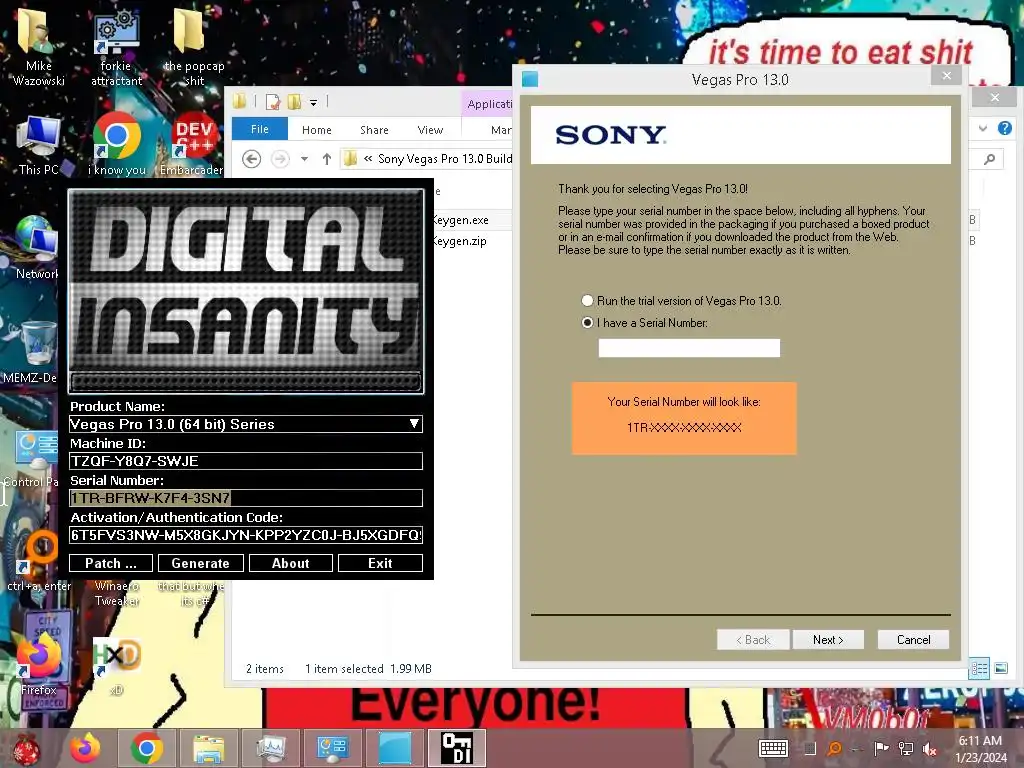Open the Recycle Bin desktop icon
This screenshot has width=1024, height=768.
pos(34,353)
